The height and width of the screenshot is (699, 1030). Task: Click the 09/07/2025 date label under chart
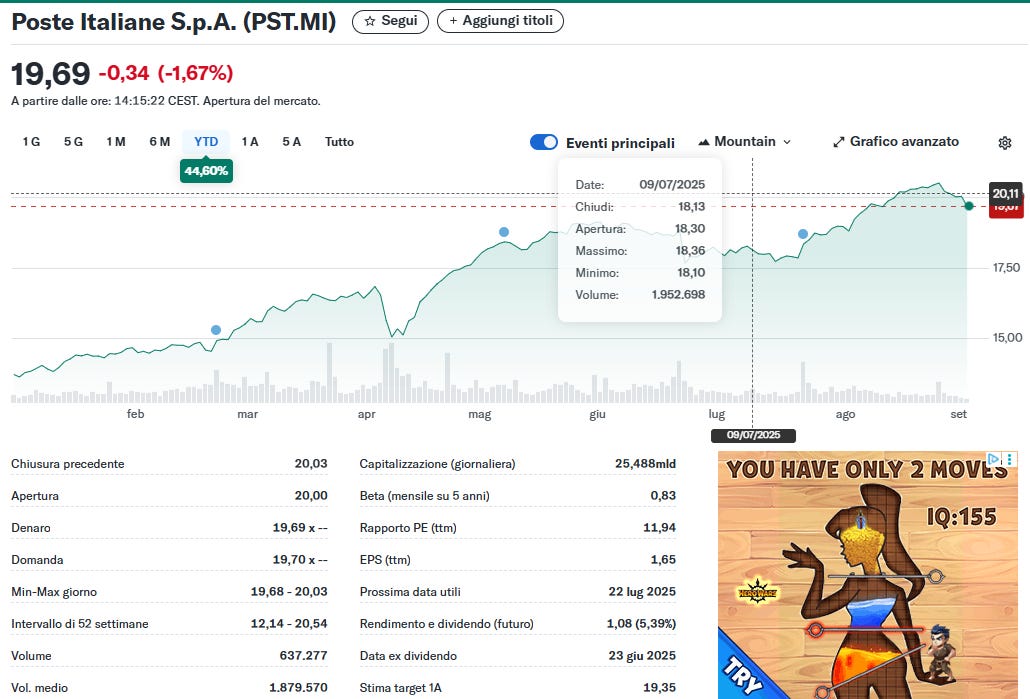[x=753, y=436]
